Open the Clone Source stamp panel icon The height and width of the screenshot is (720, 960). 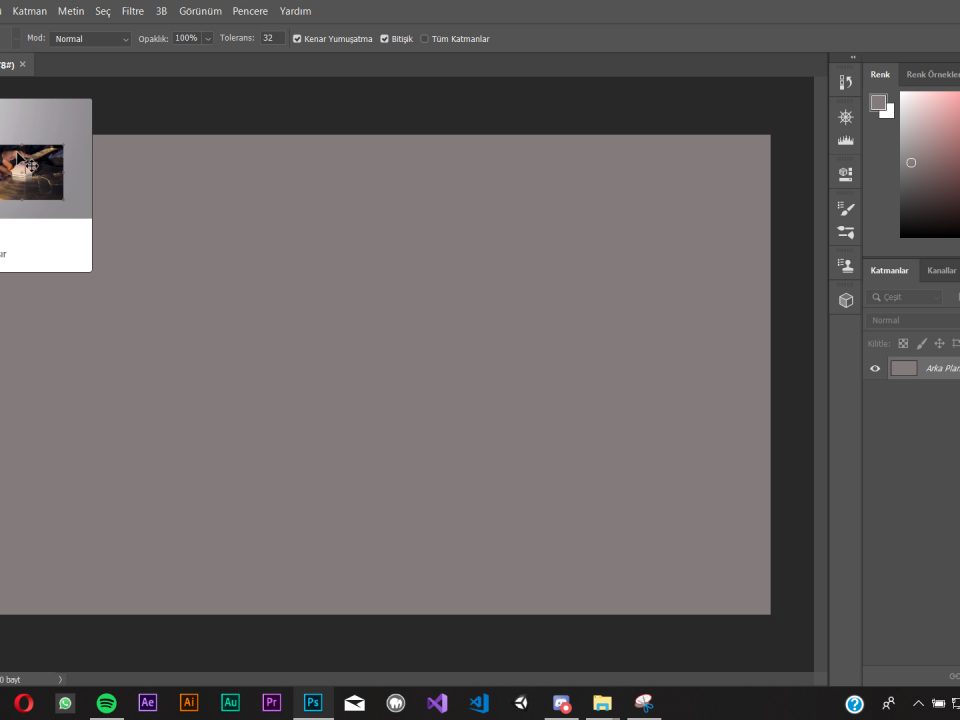(x=846, y=265)
